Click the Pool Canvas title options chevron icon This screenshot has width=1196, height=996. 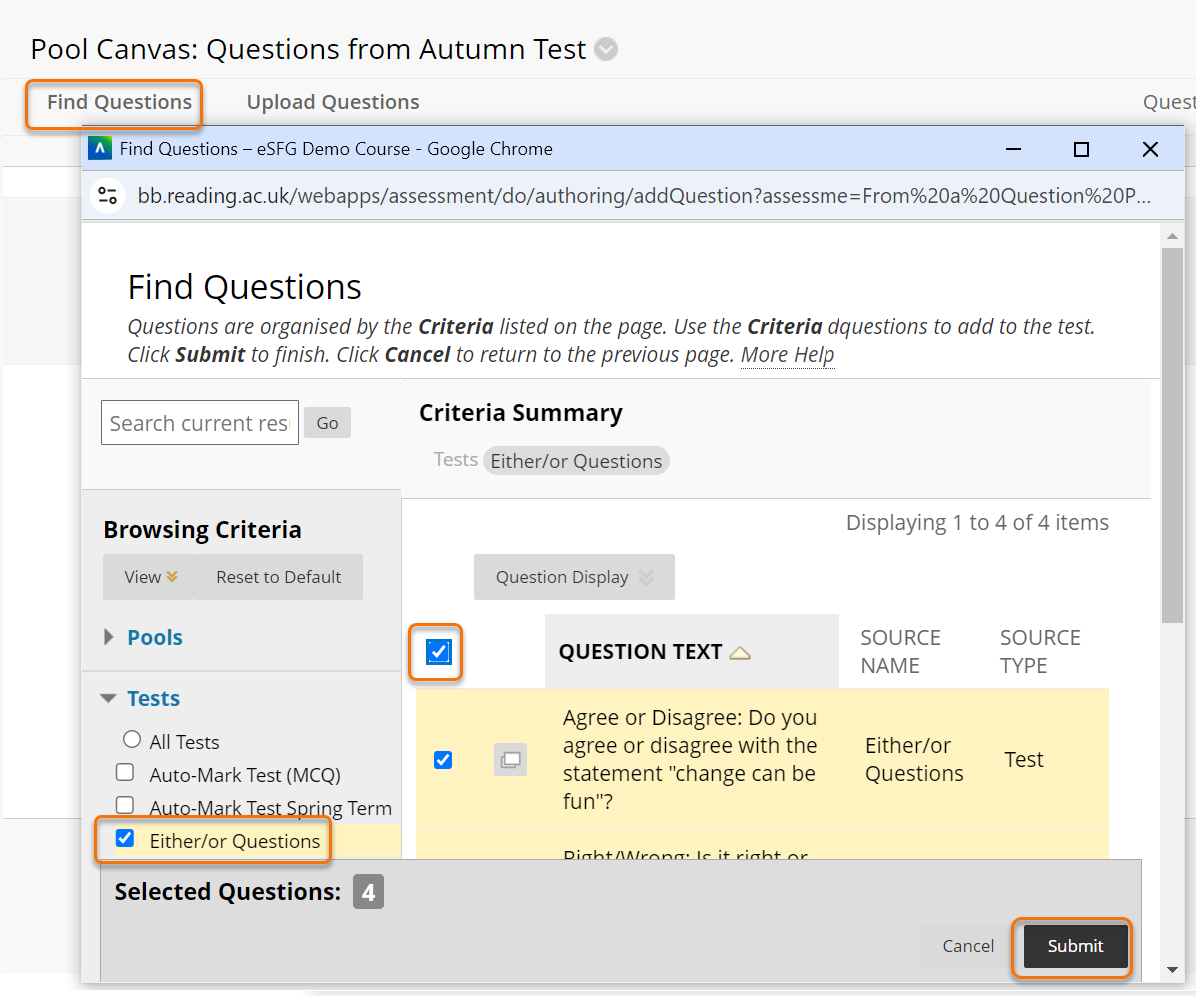[x=606, y=49]
